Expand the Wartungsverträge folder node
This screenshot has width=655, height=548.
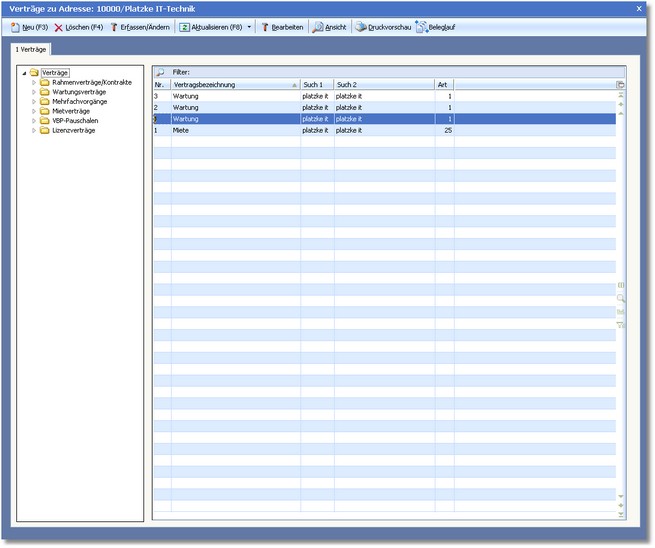point(34,92)
